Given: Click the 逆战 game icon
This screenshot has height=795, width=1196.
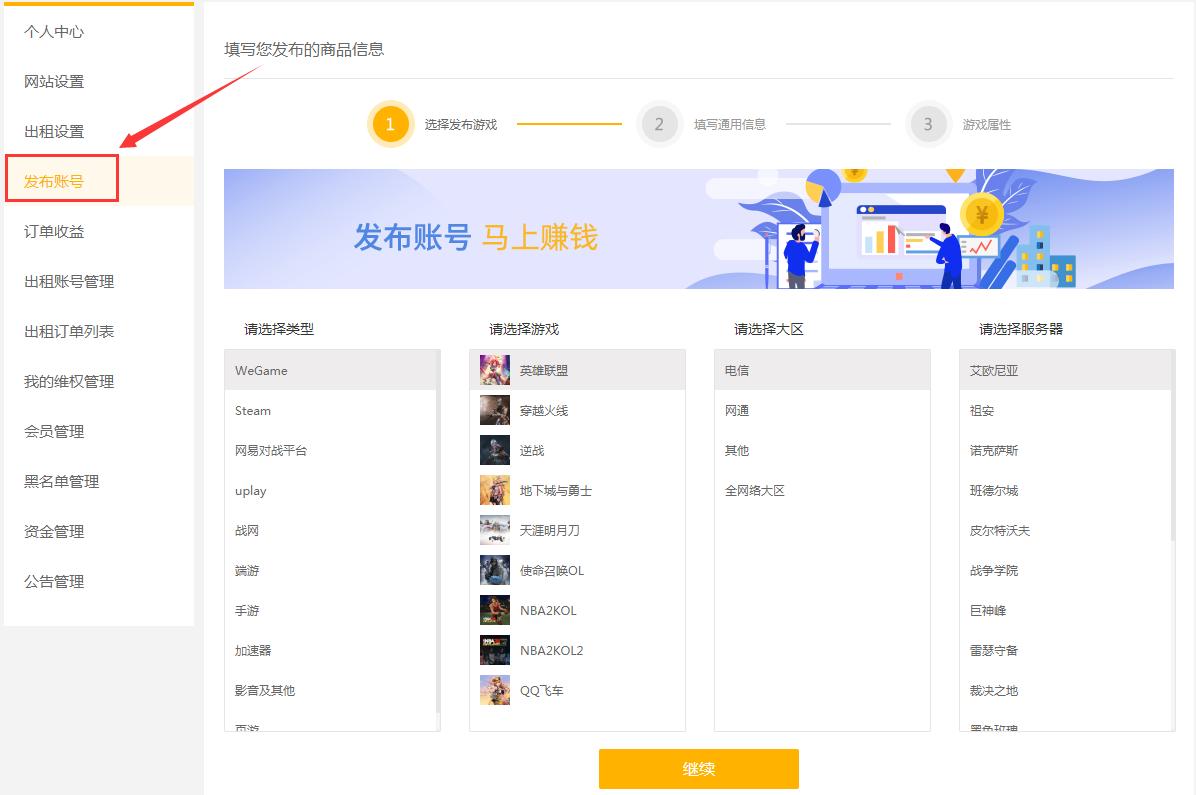Looking at the screenshot, I should pos(495,449).
